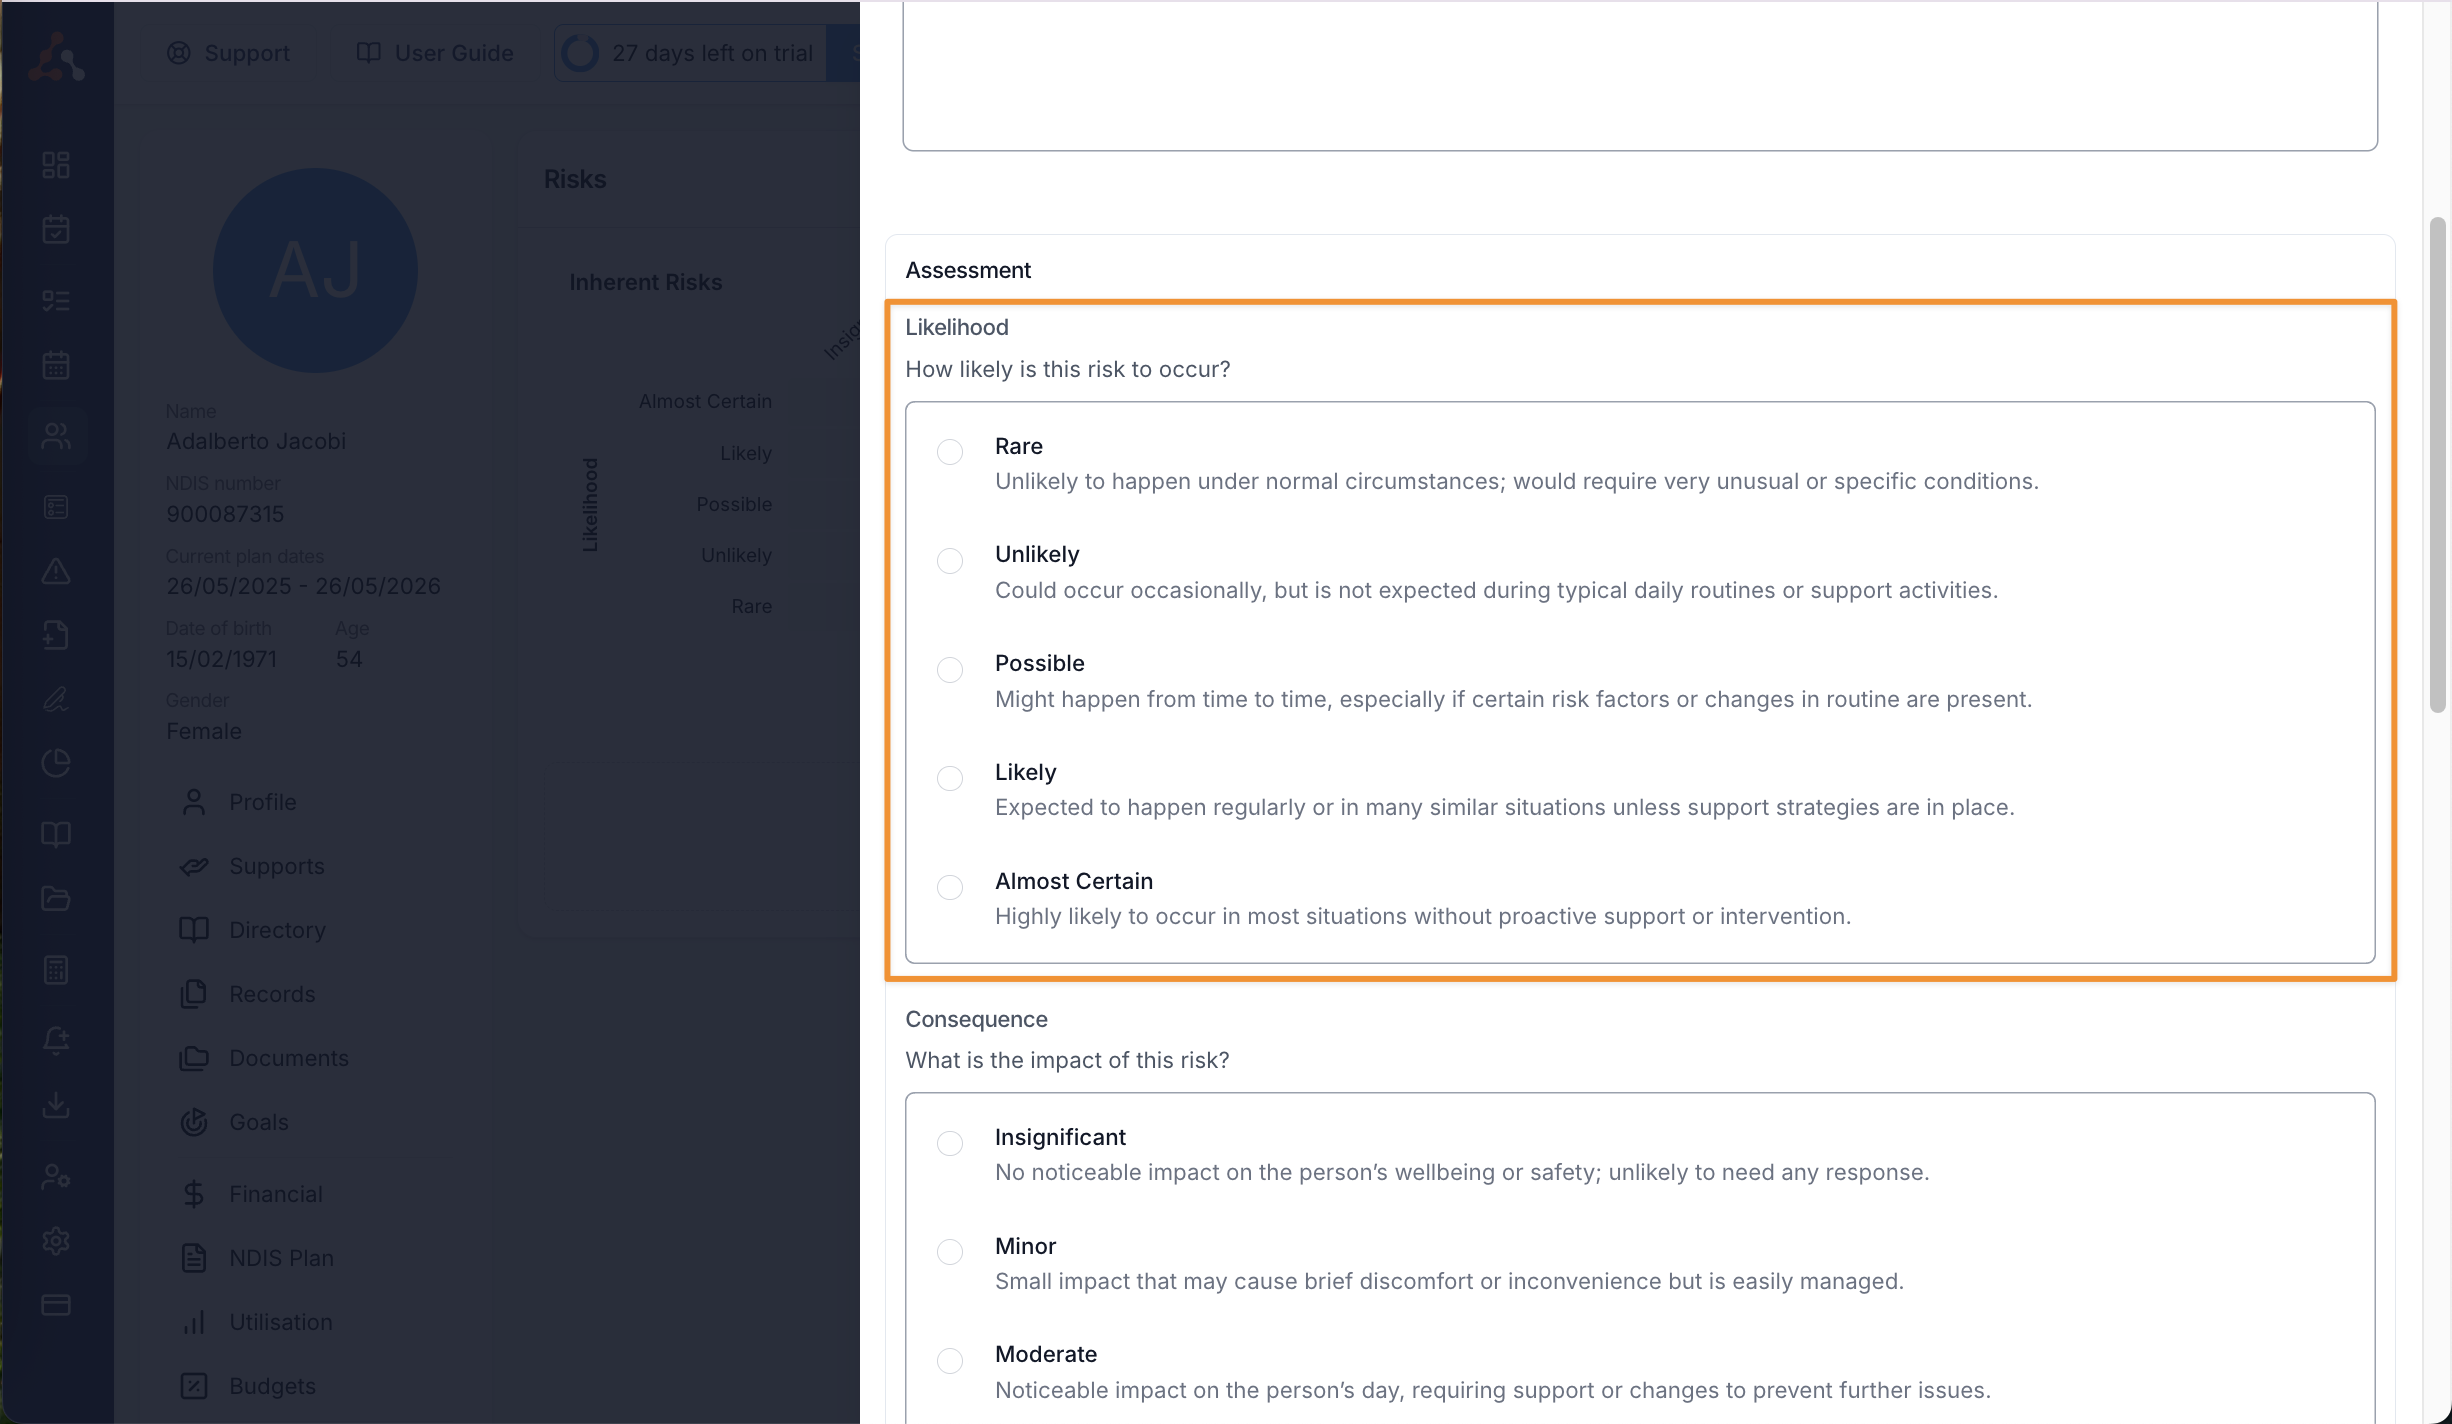
Task: Select the Rare likelihood option
Action: [950, 452]
